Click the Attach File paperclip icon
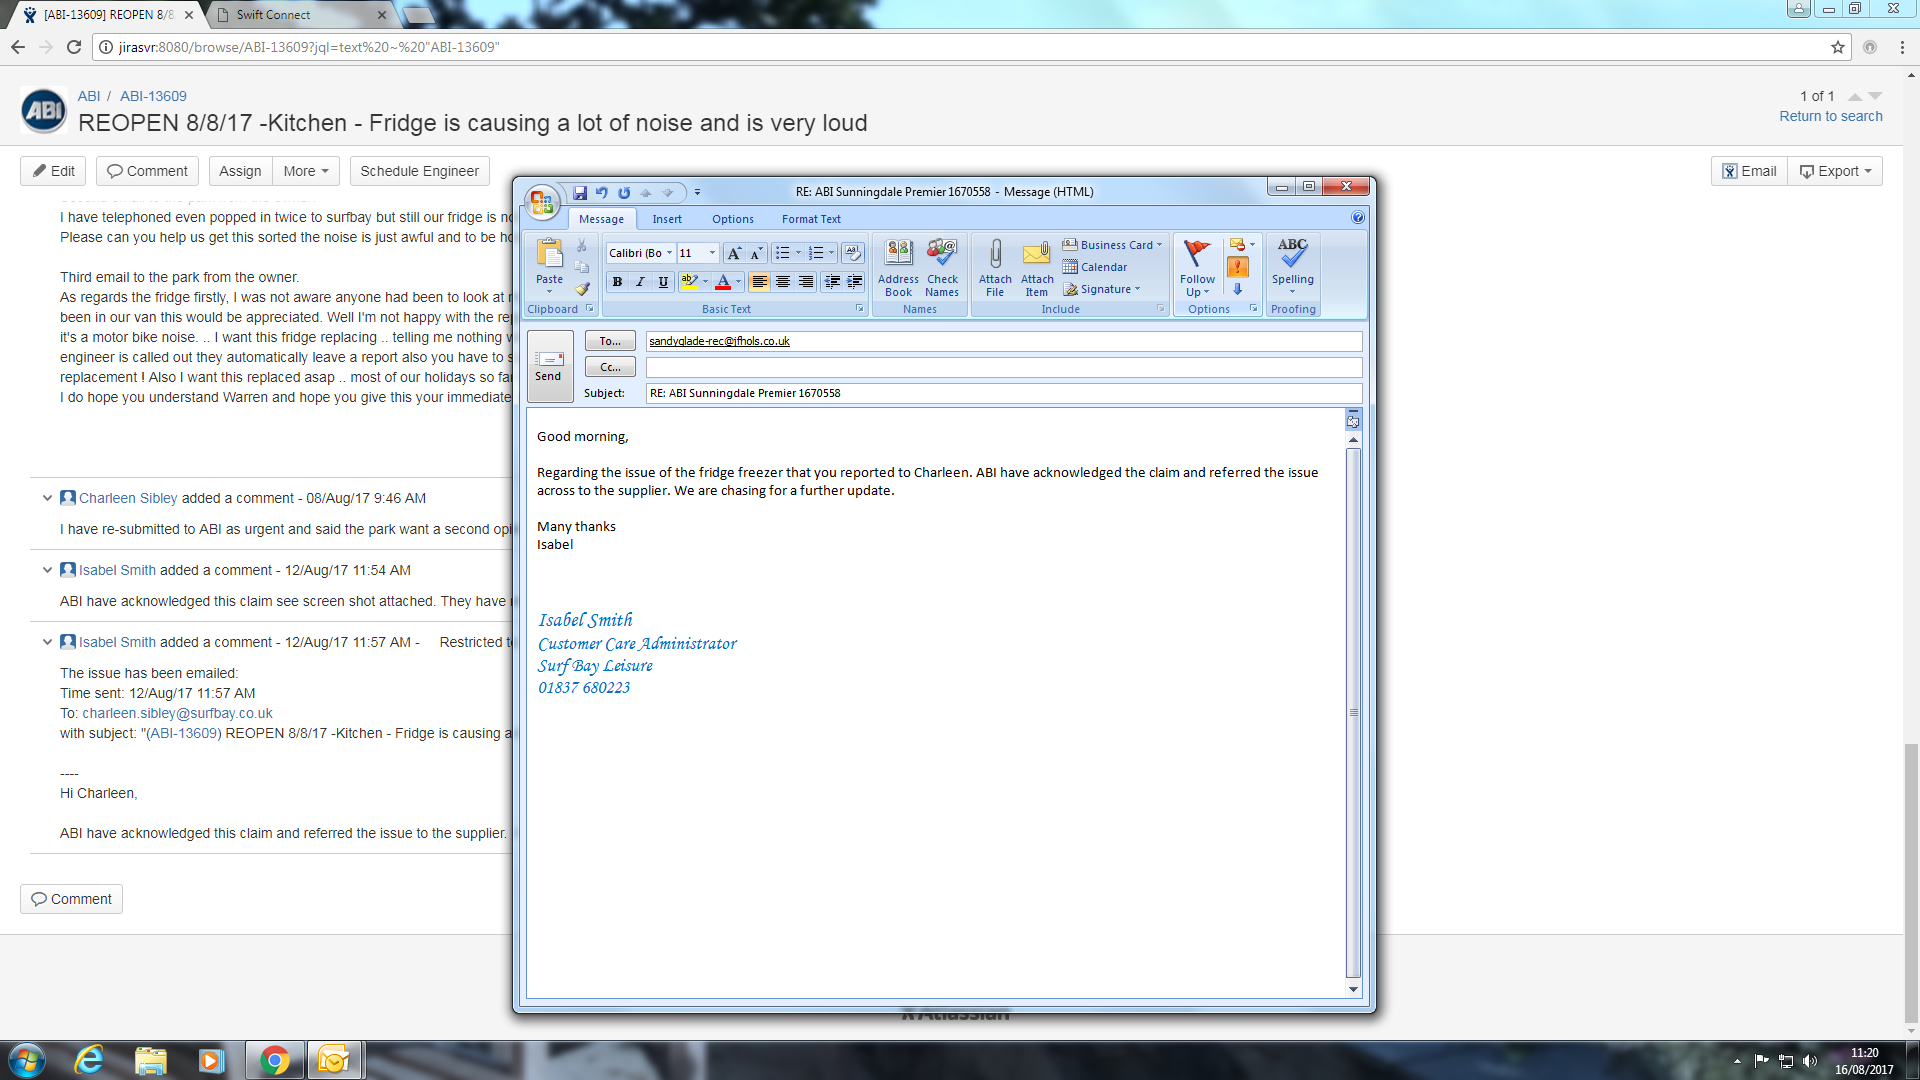The width and height of the screenshot is (1920, 1080). pos(995,255)
